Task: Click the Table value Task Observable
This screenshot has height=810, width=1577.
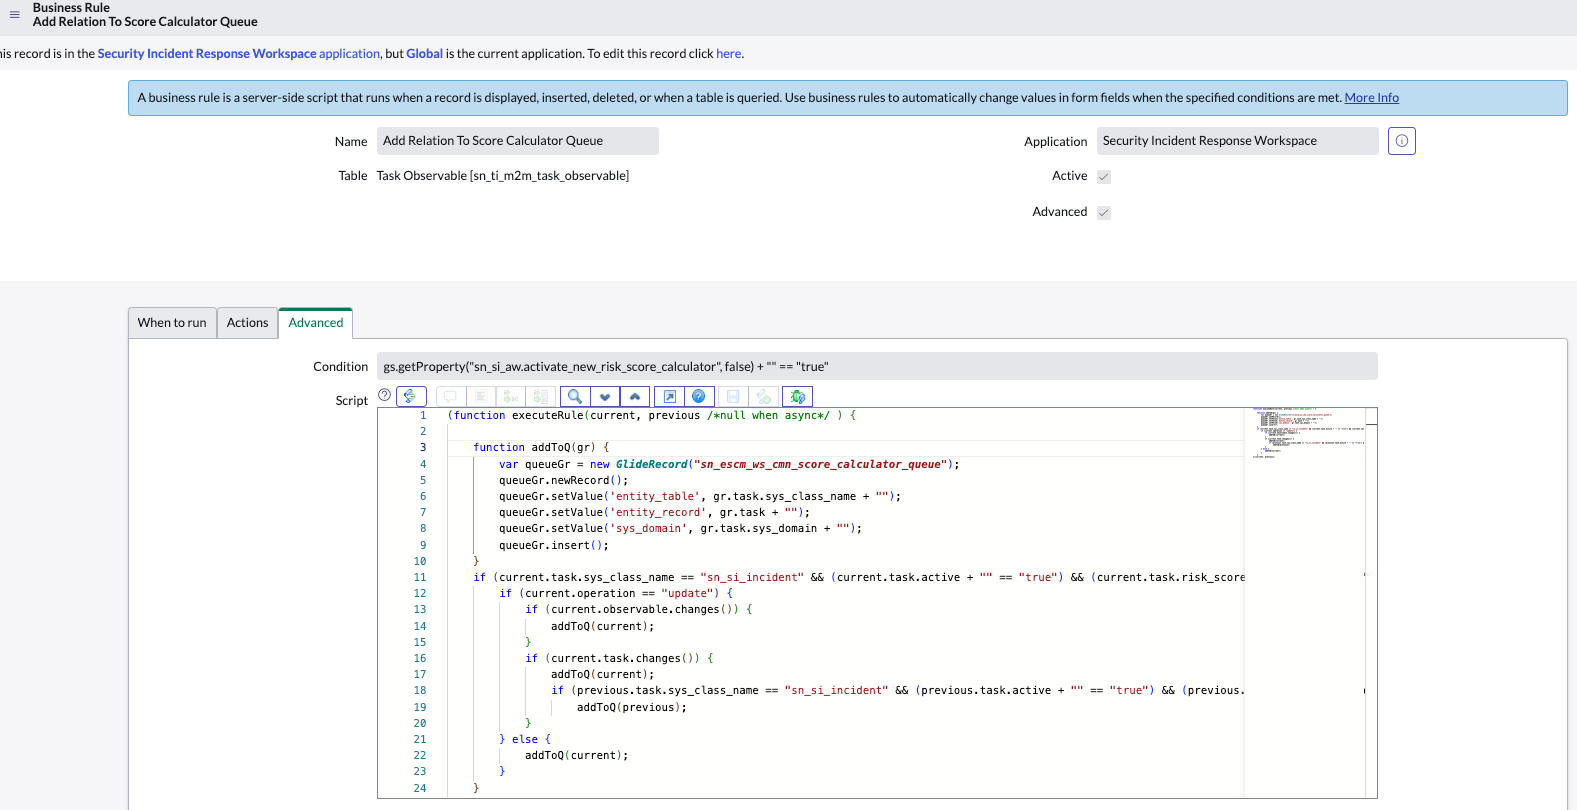Action: pyautogui.click(x=503, y=176)
